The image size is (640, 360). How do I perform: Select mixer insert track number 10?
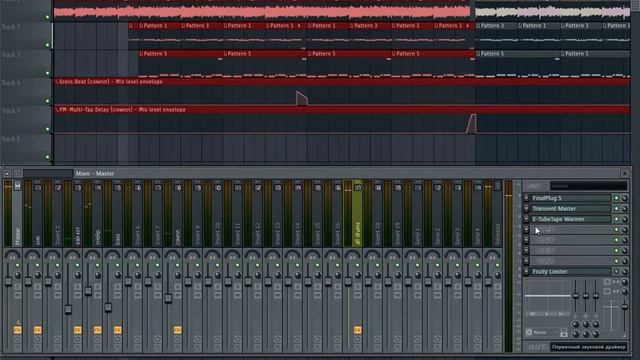218,214
